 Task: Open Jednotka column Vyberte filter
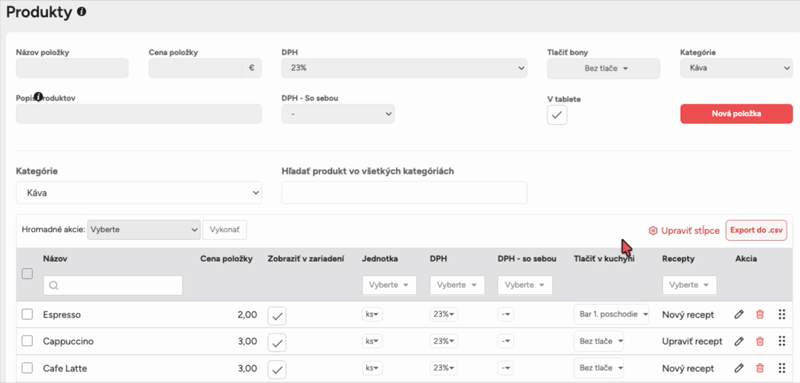[x=389, y=285]
